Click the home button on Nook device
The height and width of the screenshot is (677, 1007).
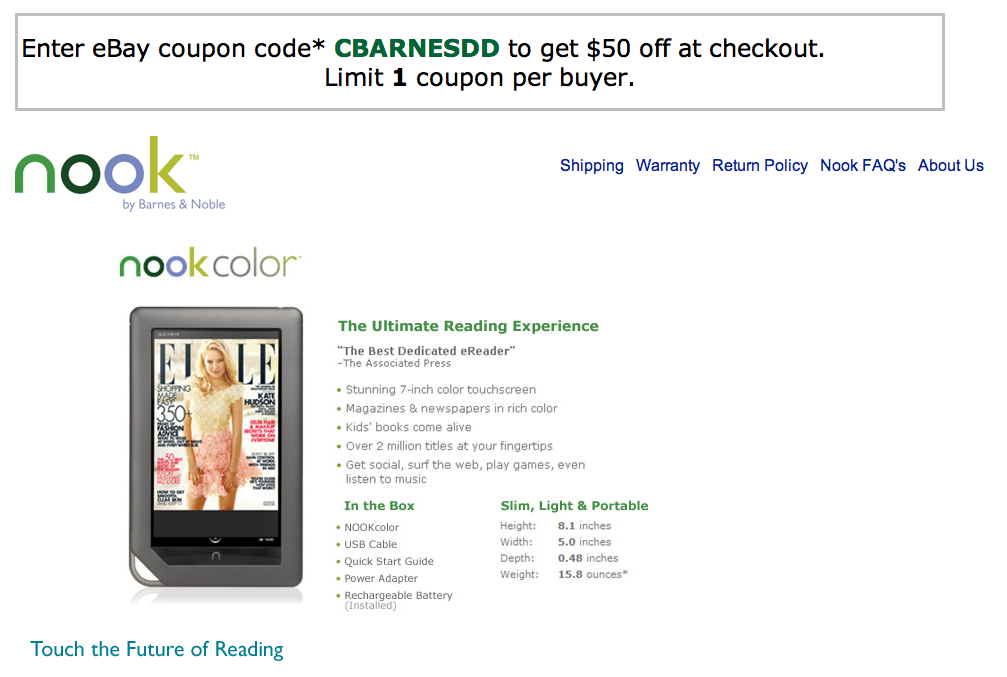pyautogui.click(x=216, y=556)
